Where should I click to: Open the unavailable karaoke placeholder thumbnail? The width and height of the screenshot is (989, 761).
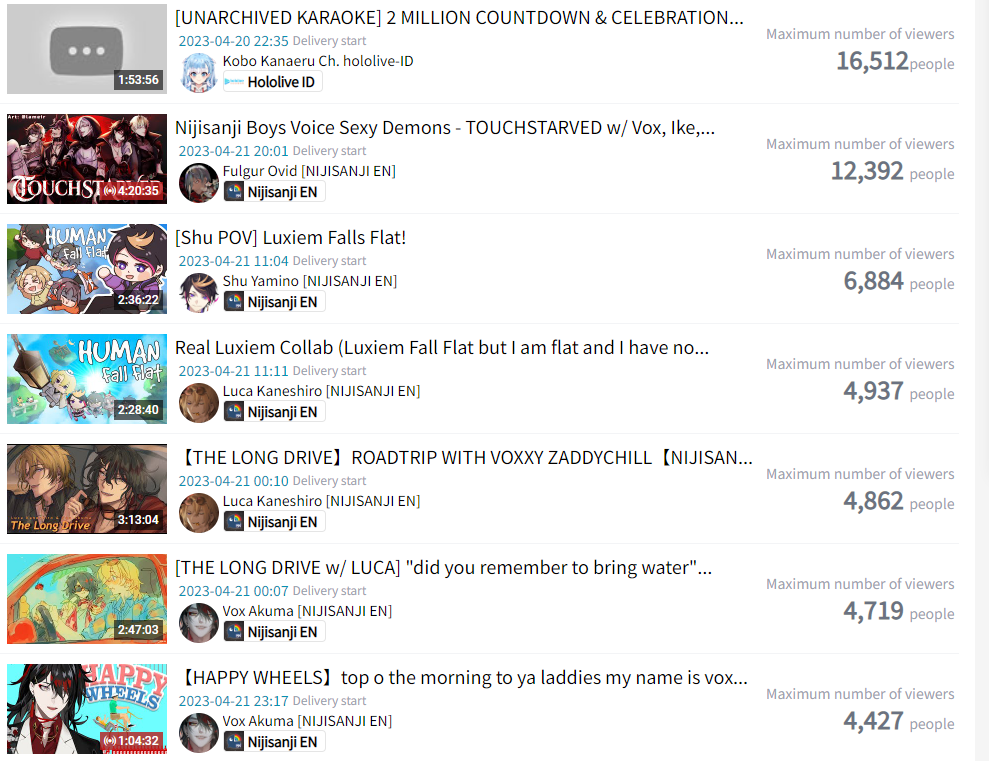pyautogui.click(x=87, y=49)
